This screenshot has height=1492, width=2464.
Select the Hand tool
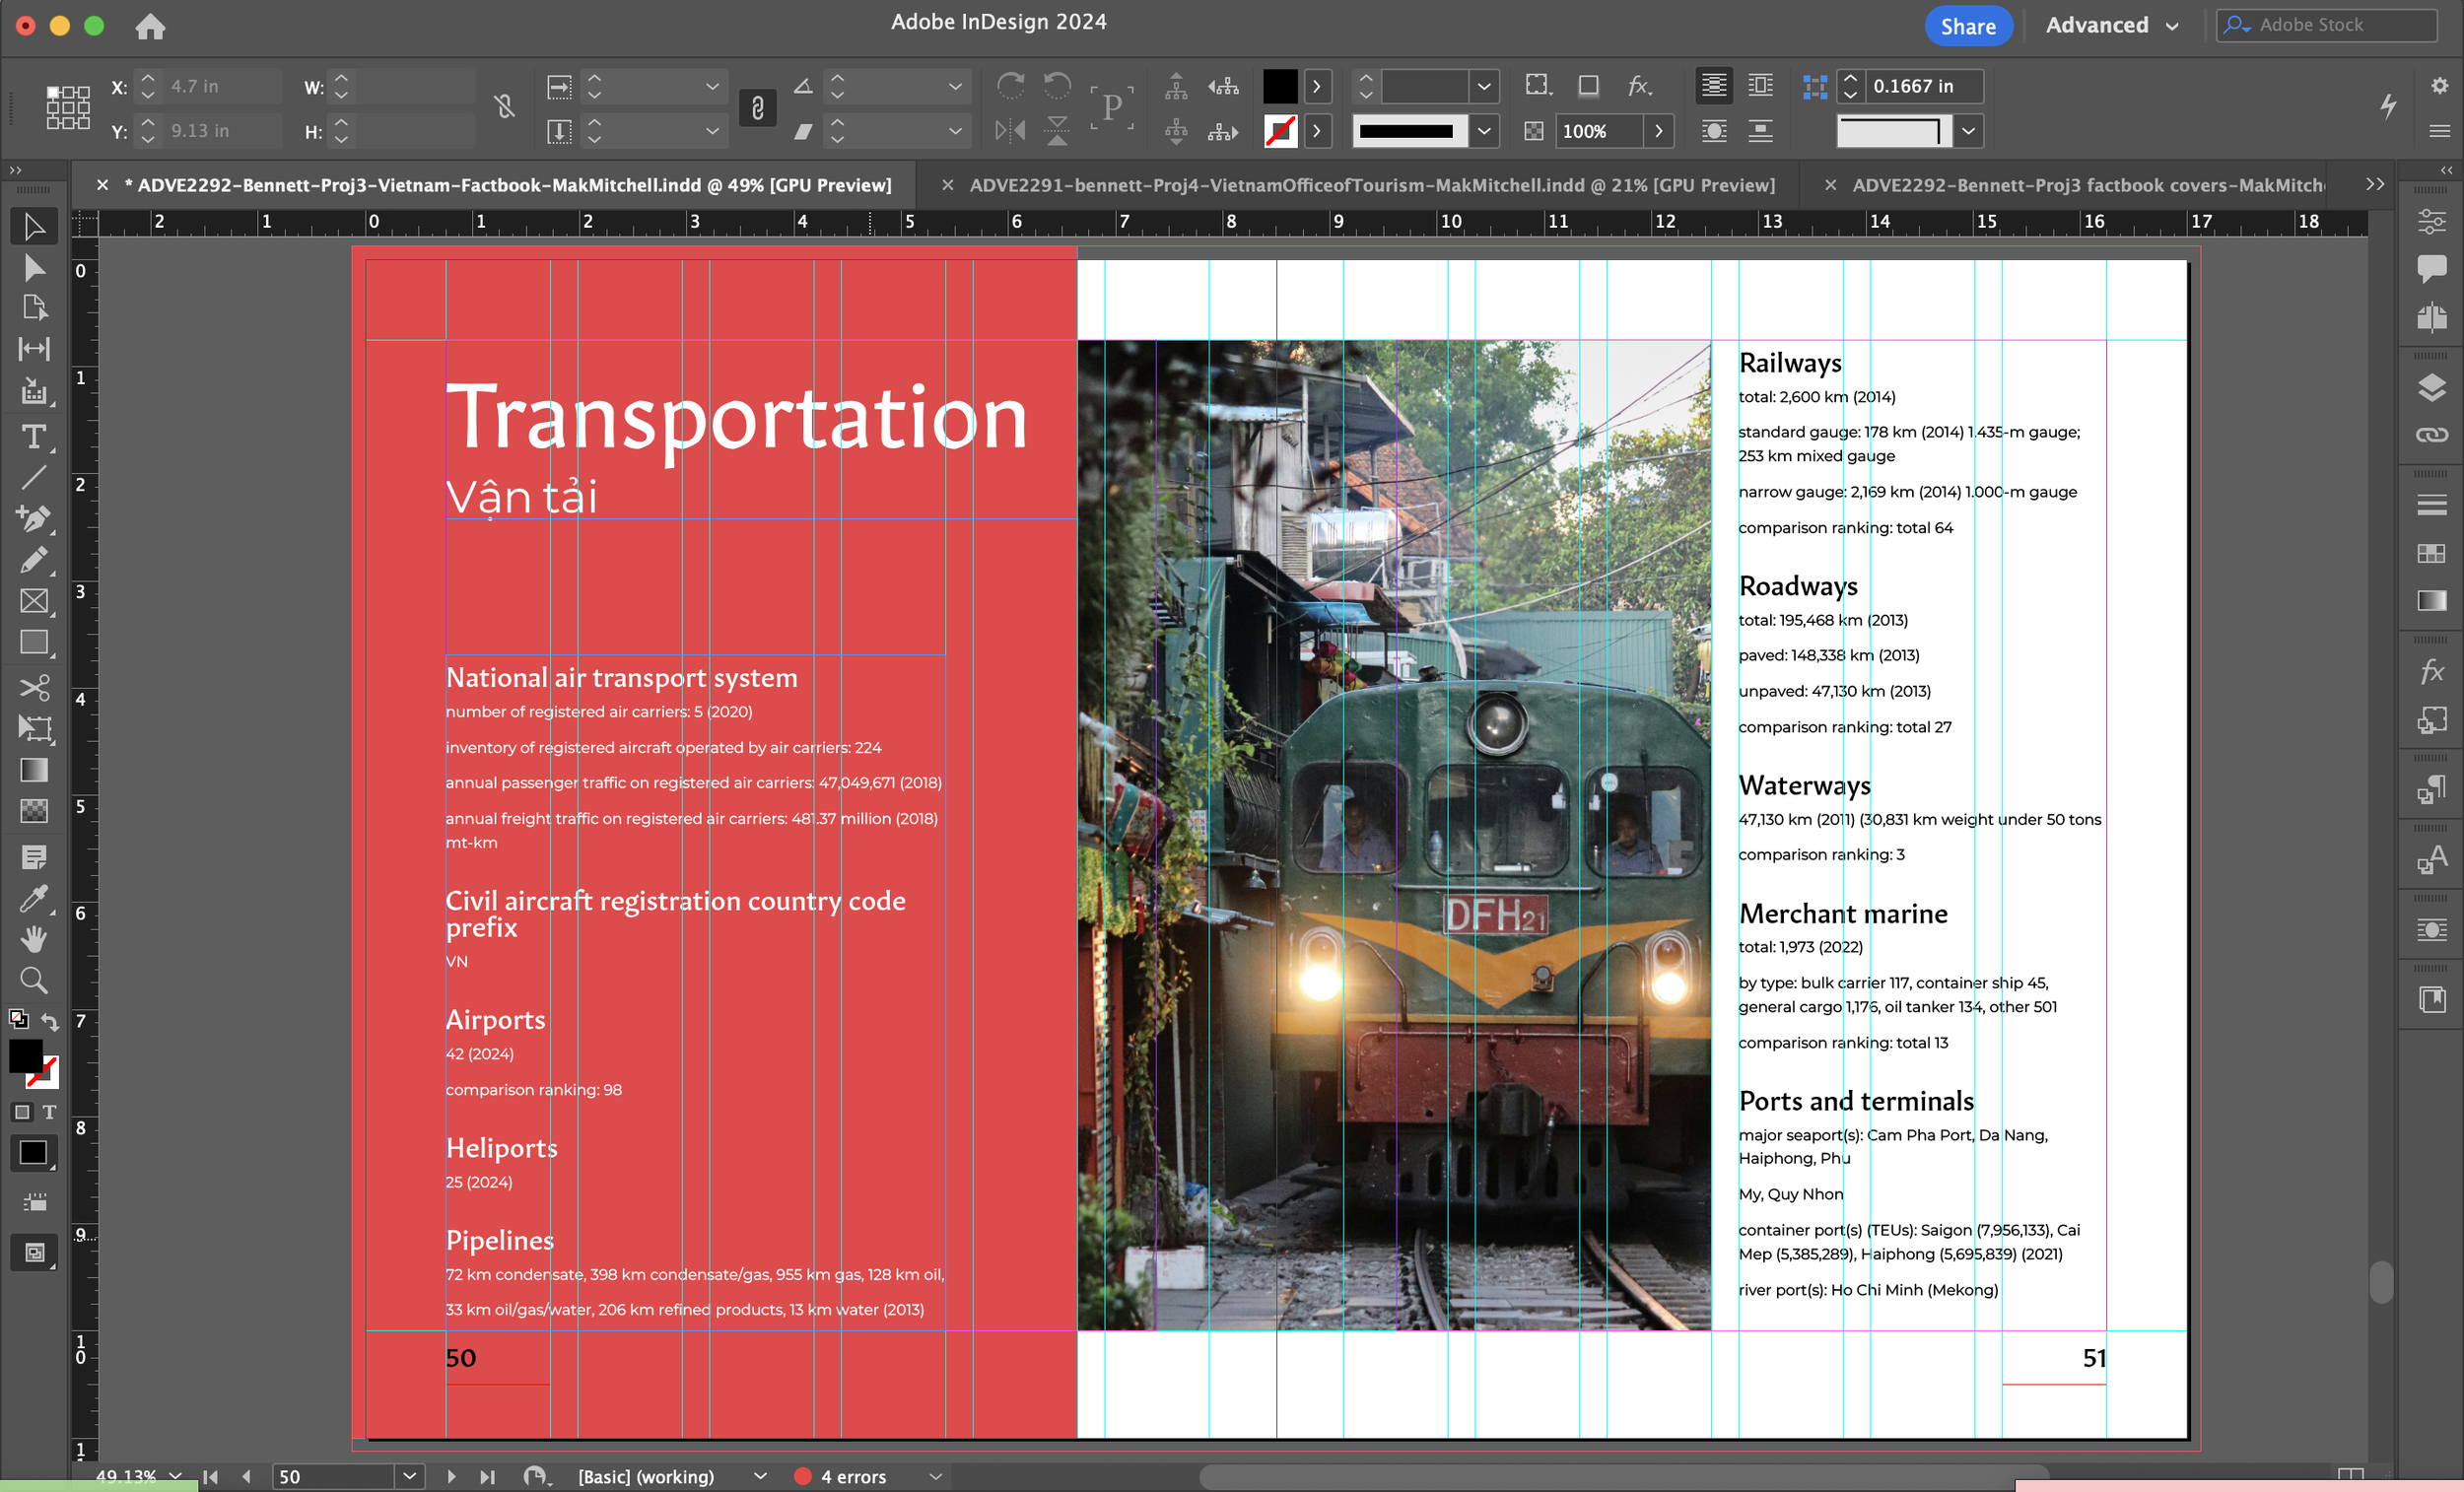[x=33, y=939]
